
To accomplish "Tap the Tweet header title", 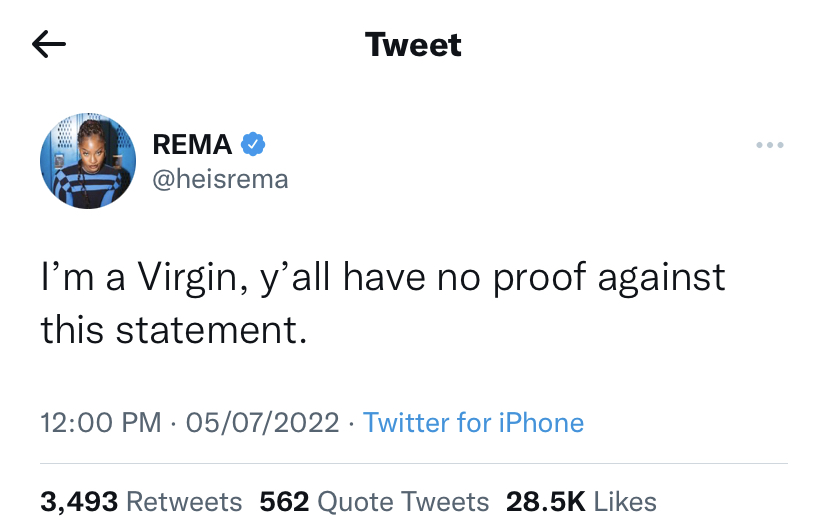I will pos(413,45).
